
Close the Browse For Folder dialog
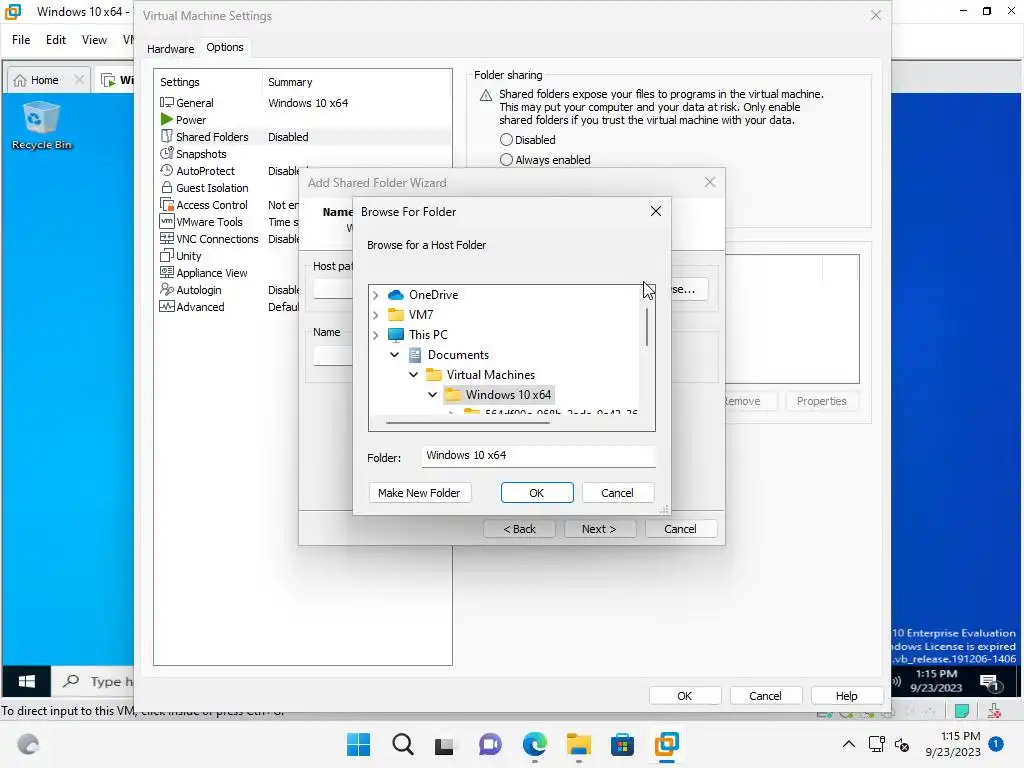coord(656,211)
